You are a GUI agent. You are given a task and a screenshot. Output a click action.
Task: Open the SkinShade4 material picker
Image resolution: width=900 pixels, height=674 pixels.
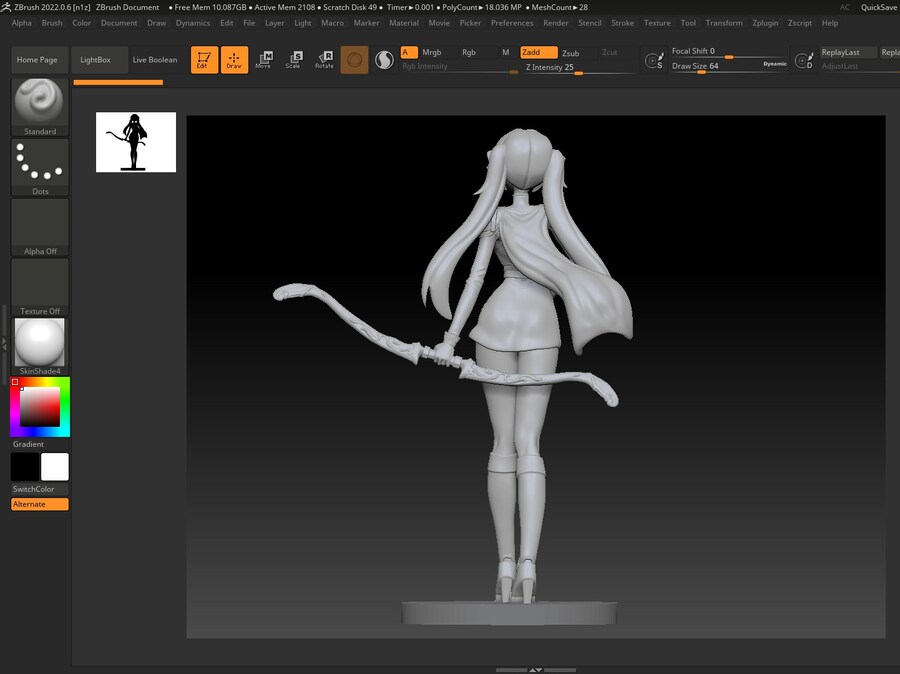coord(40,345)
